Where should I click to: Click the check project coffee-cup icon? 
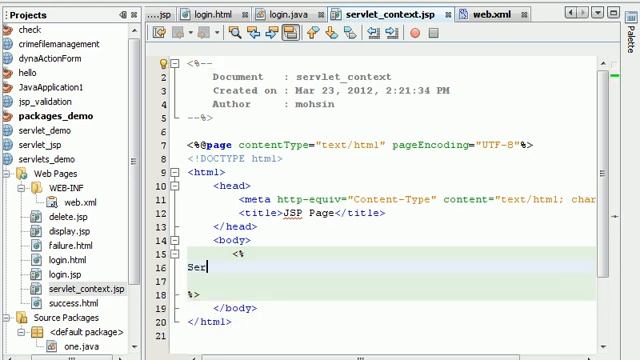coord(7,30)
